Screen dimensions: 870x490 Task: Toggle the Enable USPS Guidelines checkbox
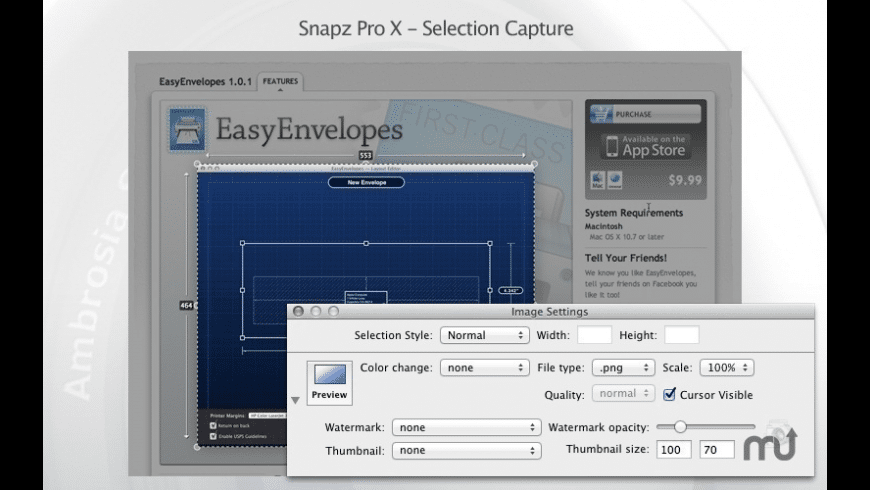point(213,436)
